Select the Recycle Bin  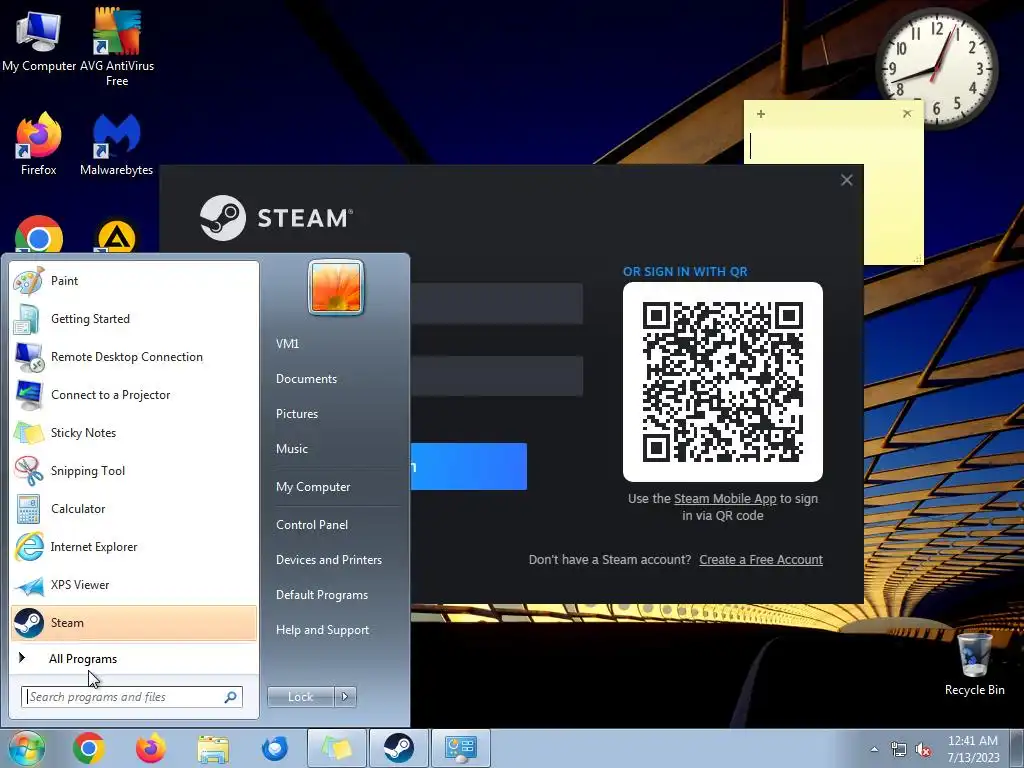click(x=974, y=664)
